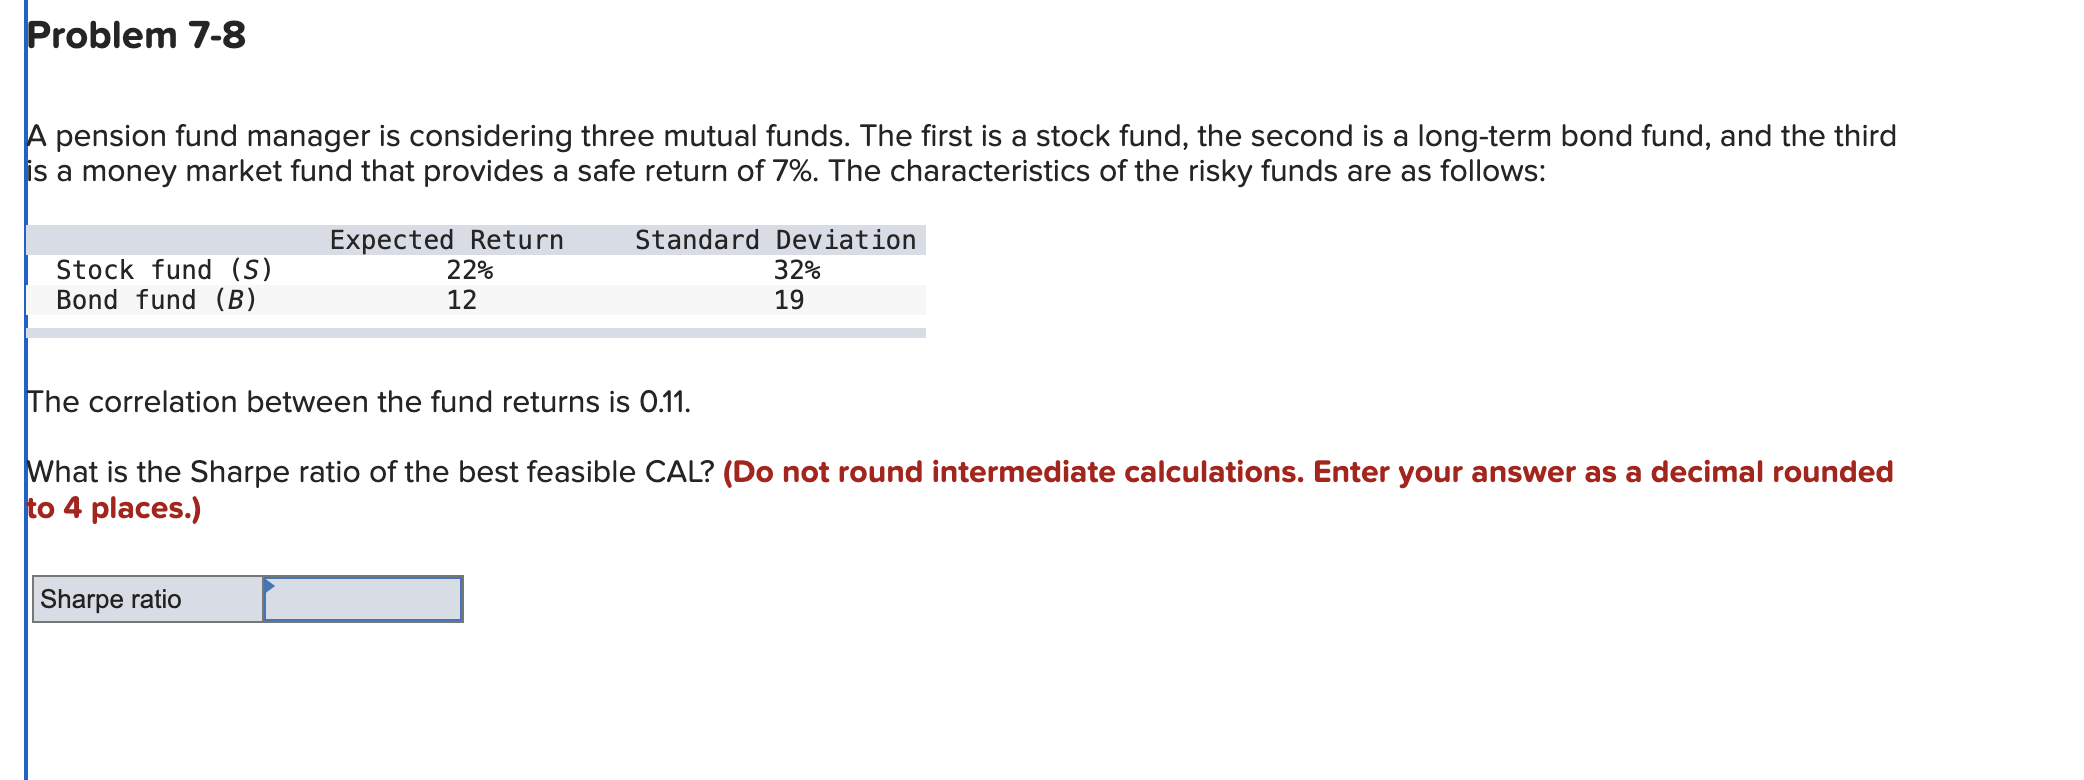The height and width of the screenshot is (780, 2084).
Task: Click the red bolded rounding instruction text
Action: pos(1300,471)
